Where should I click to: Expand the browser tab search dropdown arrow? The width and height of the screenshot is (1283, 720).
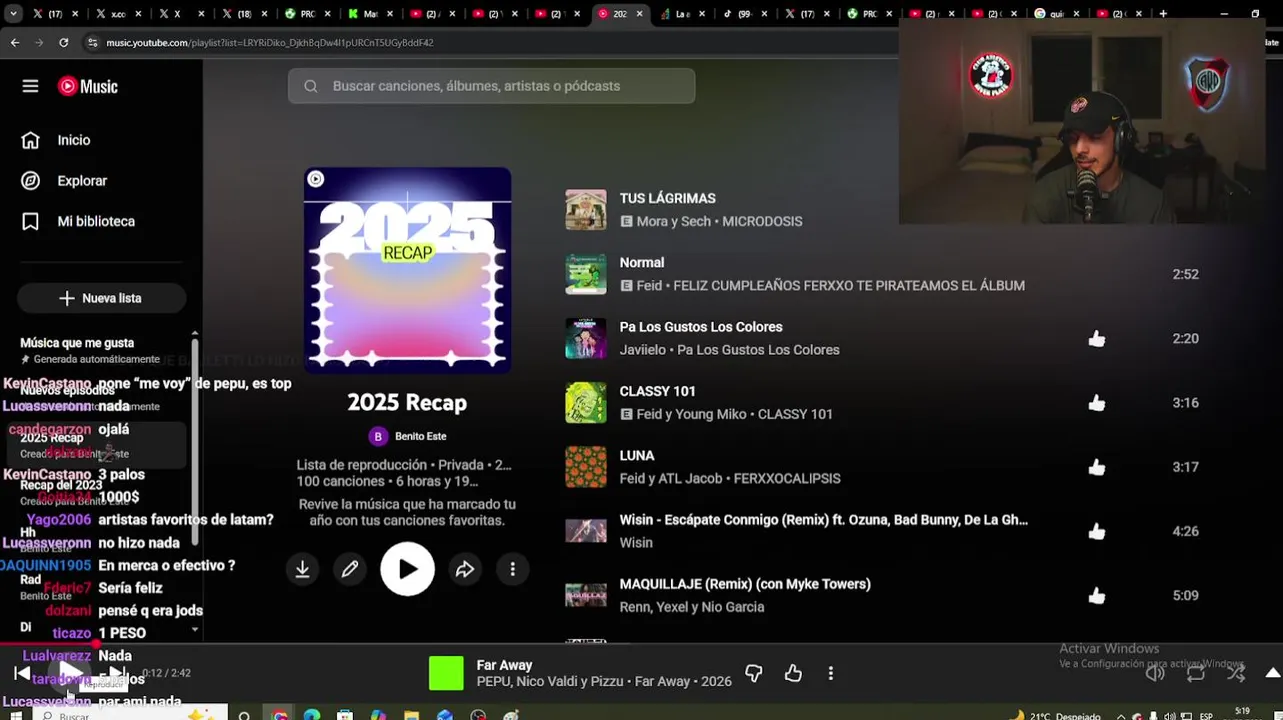(14, 14)
